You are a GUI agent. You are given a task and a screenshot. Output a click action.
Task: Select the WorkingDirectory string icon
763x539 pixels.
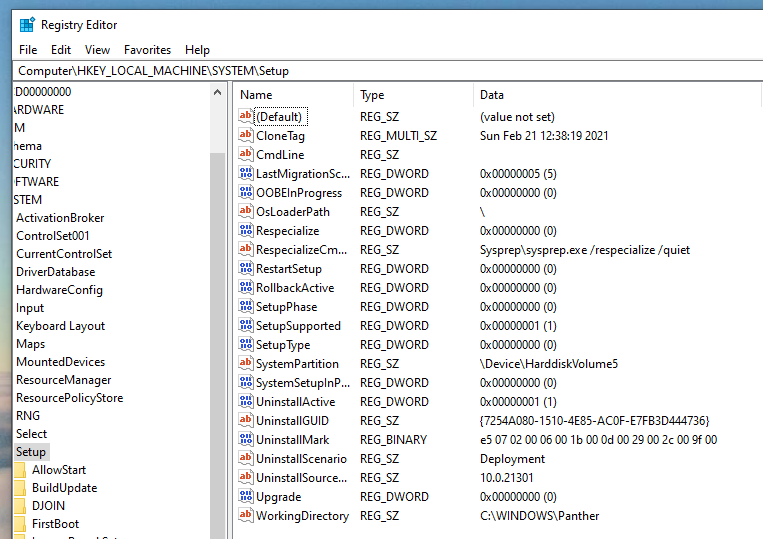(246, 514)
